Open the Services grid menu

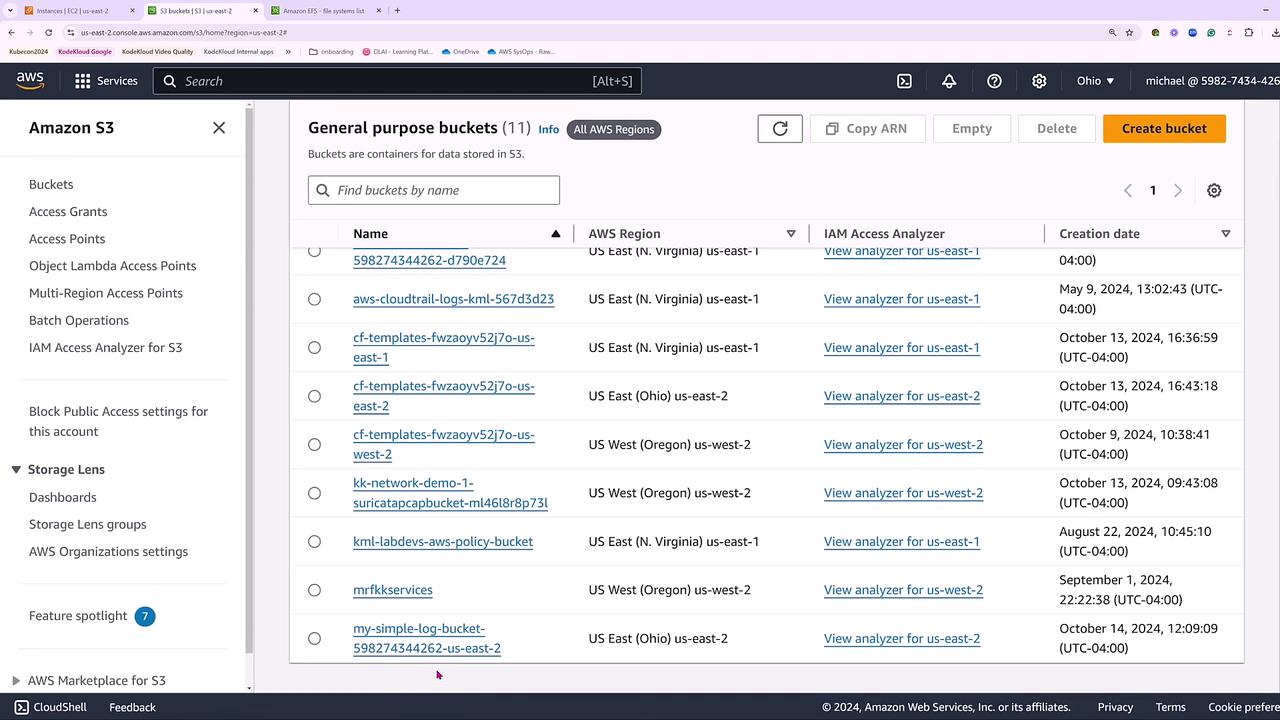click(x=105, y=81)
